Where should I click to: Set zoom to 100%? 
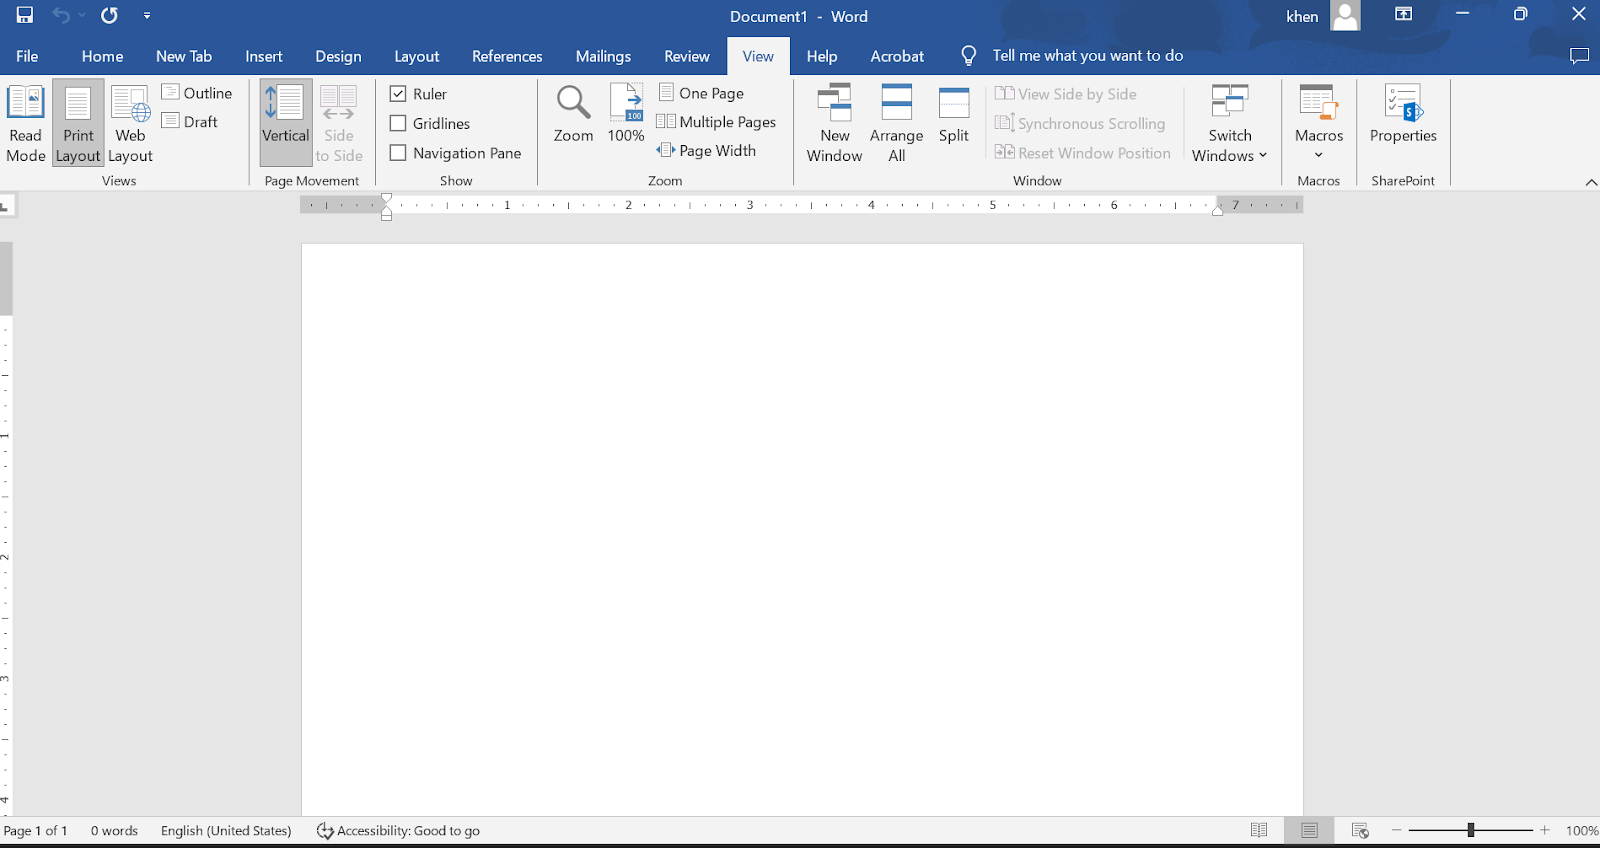click(x=626, y=115)
